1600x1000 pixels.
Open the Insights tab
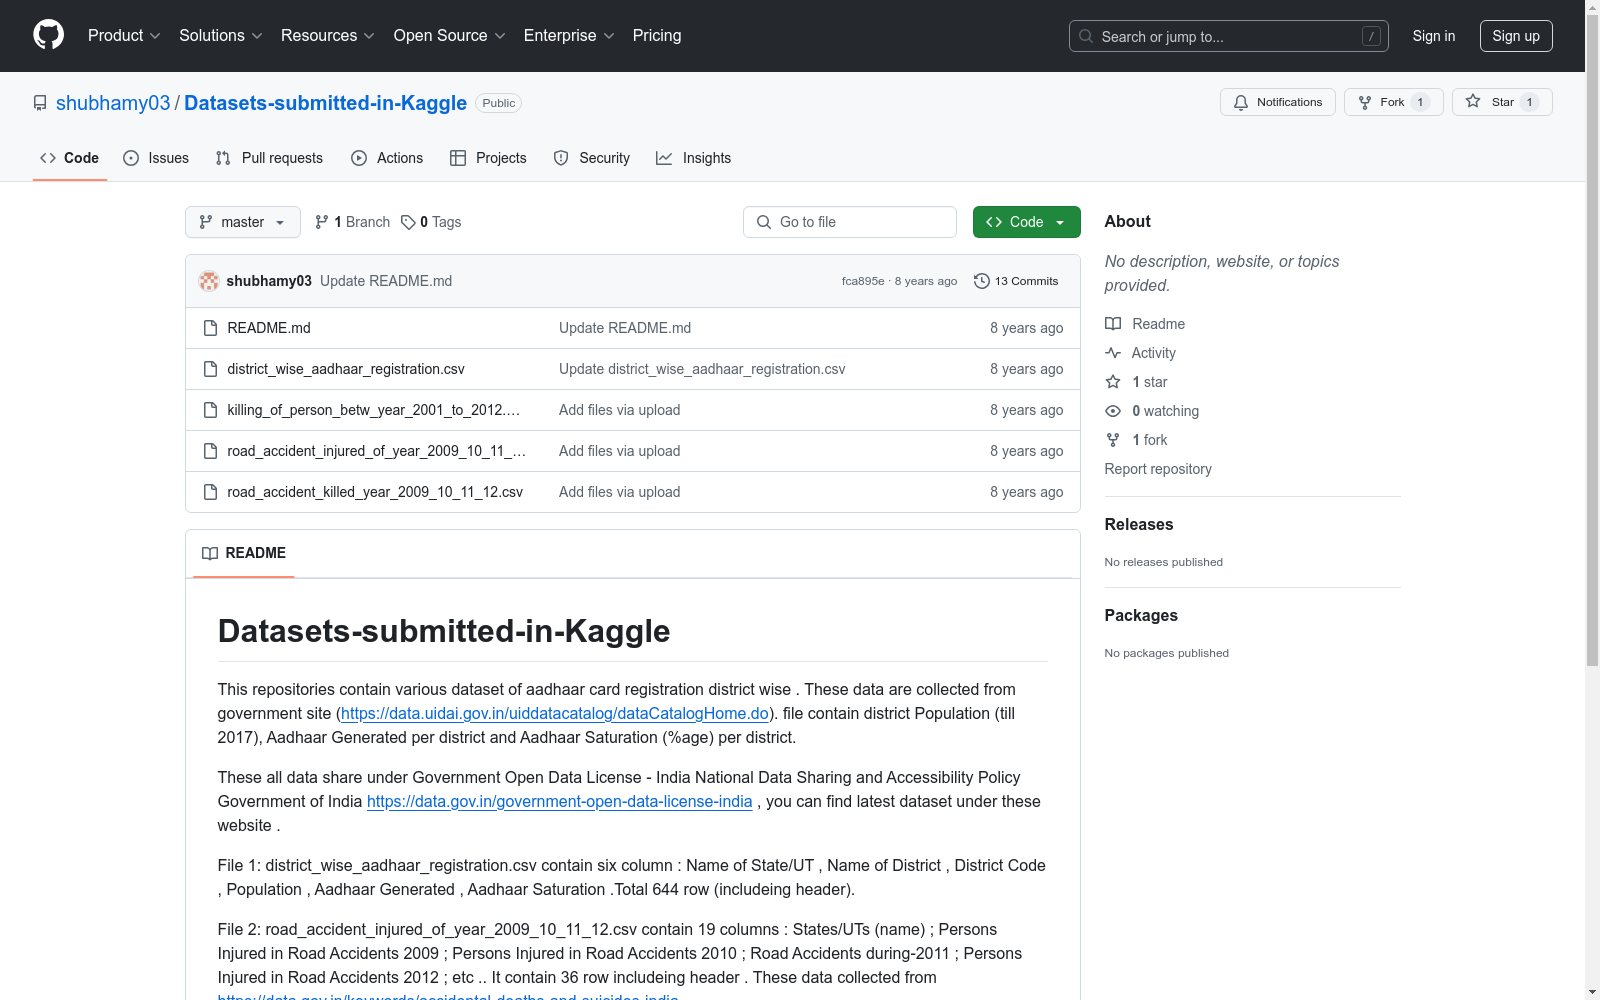(x=694, y=158)
